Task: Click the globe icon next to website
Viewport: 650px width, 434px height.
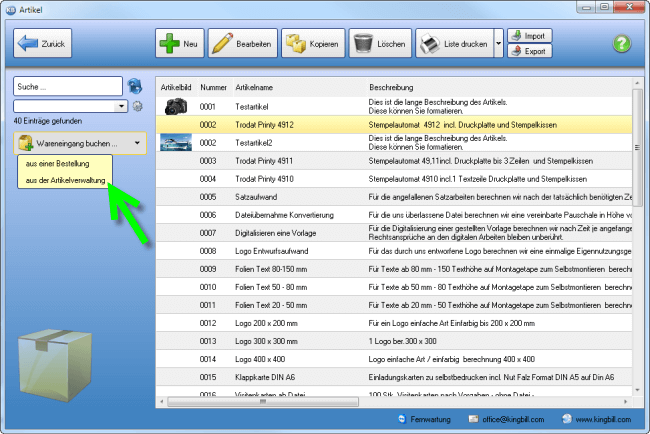Action: (x=567, y=419)
